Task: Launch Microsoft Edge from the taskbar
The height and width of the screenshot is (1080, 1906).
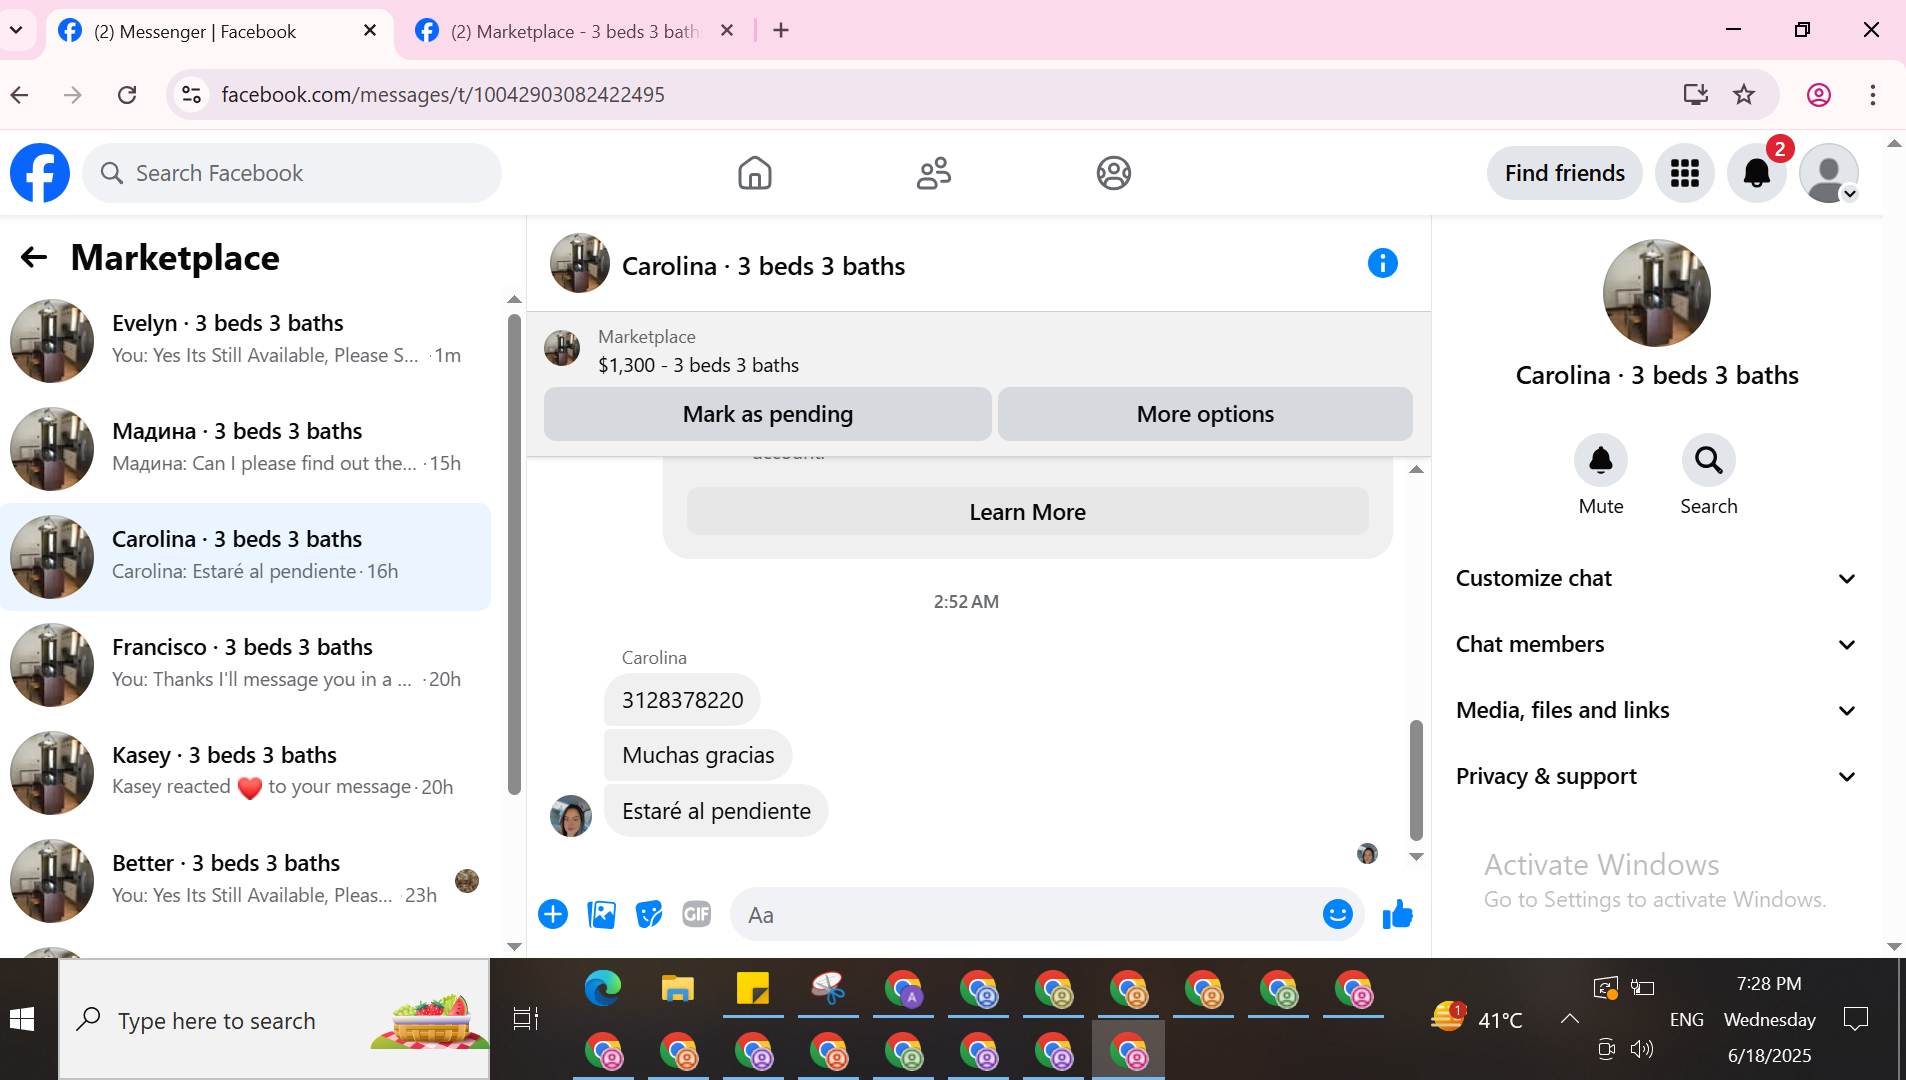Action: (x=603, y=989)
